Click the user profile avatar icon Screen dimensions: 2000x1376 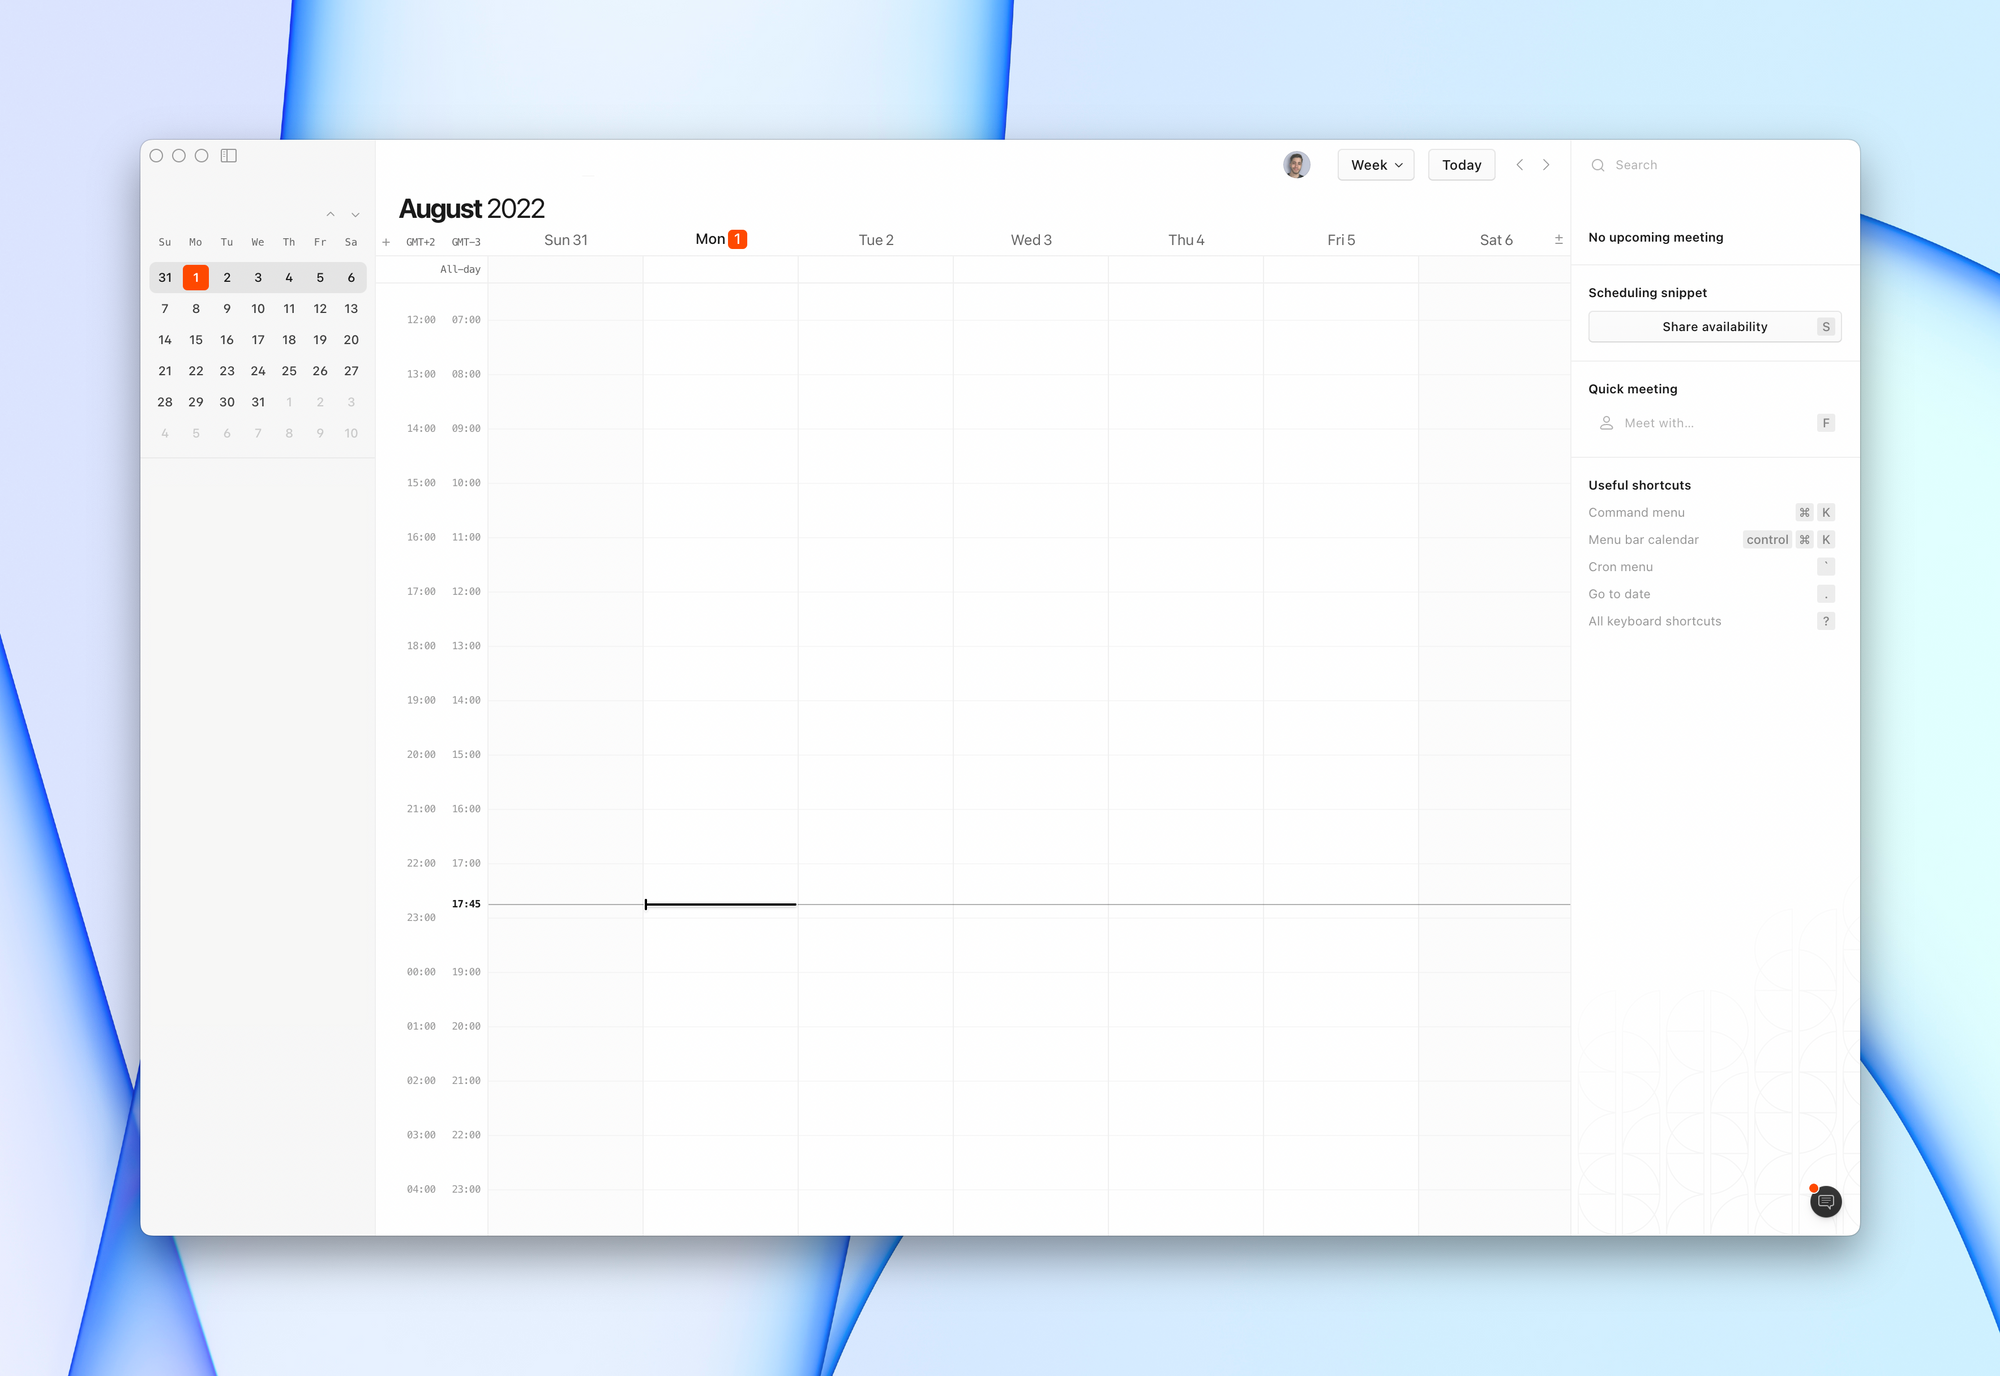[x=1298, y=163]
